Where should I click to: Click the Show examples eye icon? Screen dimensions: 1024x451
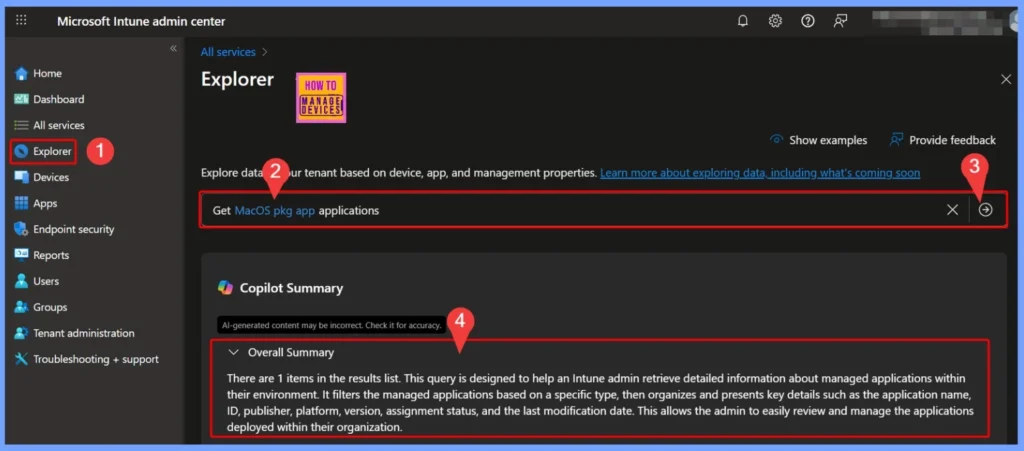click(x=776, y=140)
